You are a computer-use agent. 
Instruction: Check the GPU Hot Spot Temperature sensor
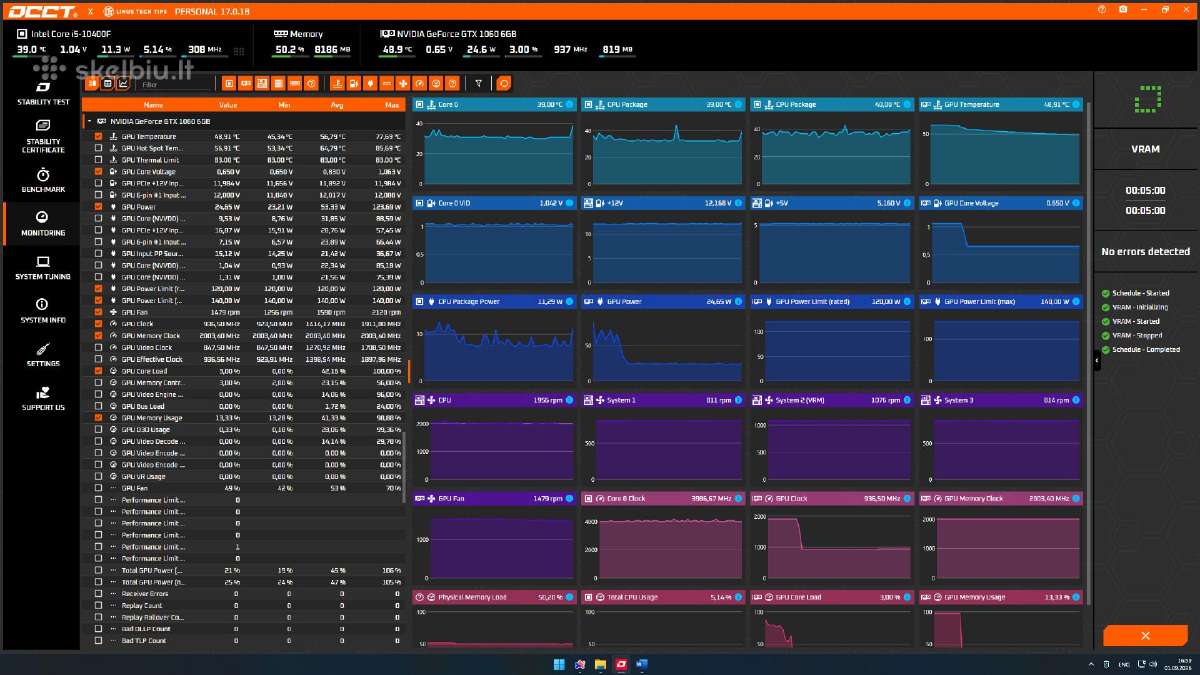[98, 148]
